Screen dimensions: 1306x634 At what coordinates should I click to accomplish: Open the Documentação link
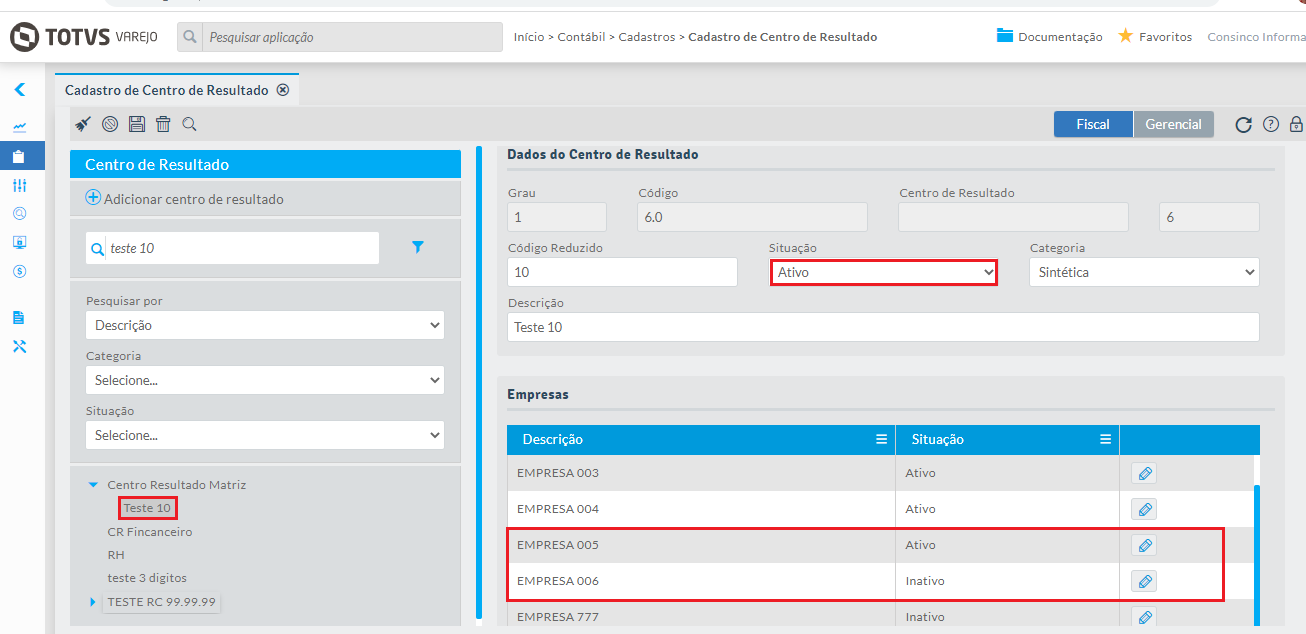(1060, 37)
